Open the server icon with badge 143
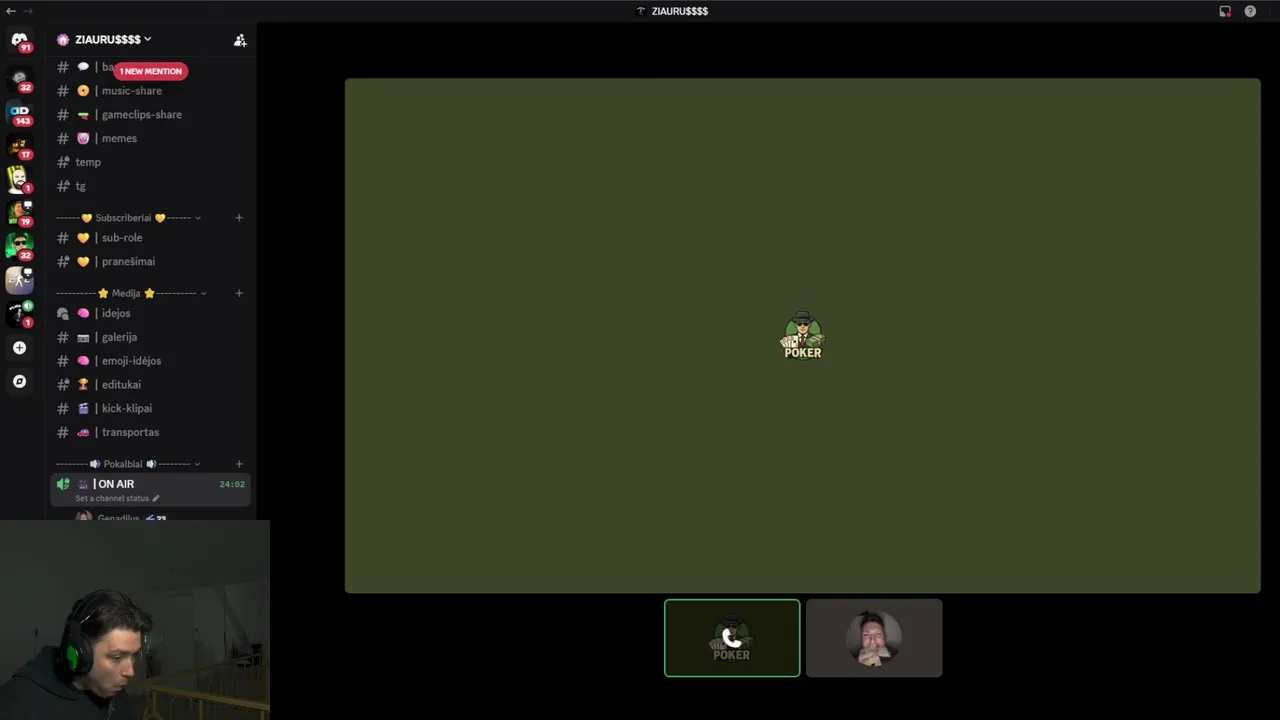Viewport: 1280px width, 720px height. (19, 113)
